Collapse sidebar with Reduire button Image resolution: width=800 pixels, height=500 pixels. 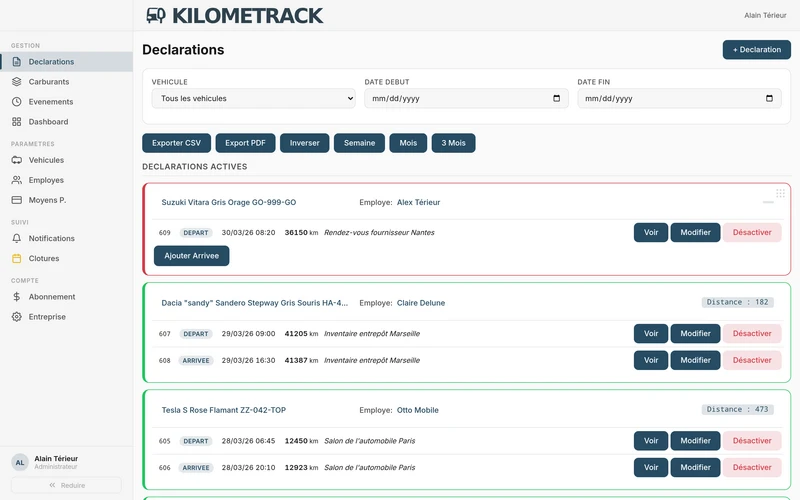pos(66,485)
